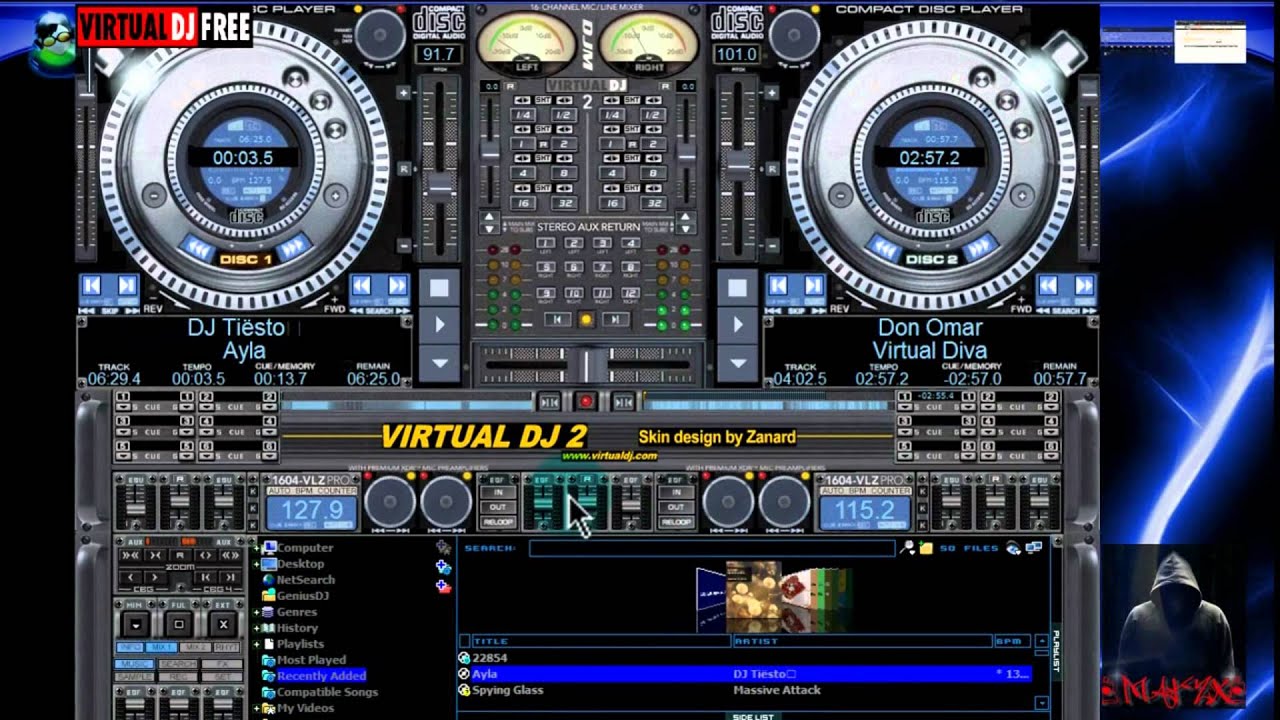Click the search options magnifier icon
The height and width of the screenshot is (720, 1280).
pos(908,548)
